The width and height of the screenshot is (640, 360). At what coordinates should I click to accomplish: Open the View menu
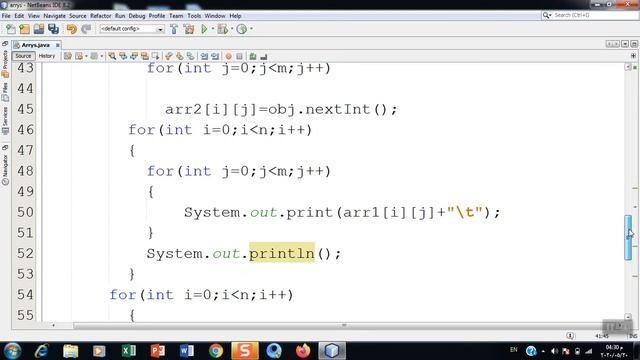click(x=34, y=16)
